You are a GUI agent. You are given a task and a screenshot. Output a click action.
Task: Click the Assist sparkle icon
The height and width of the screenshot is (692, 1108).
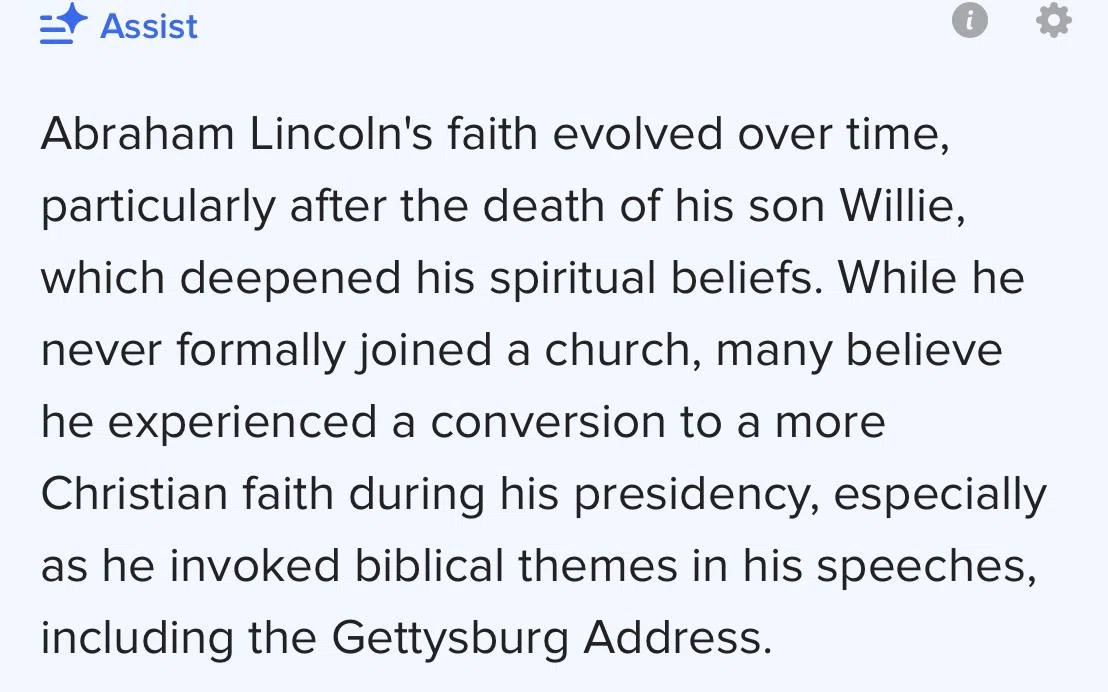pos(64,24)
